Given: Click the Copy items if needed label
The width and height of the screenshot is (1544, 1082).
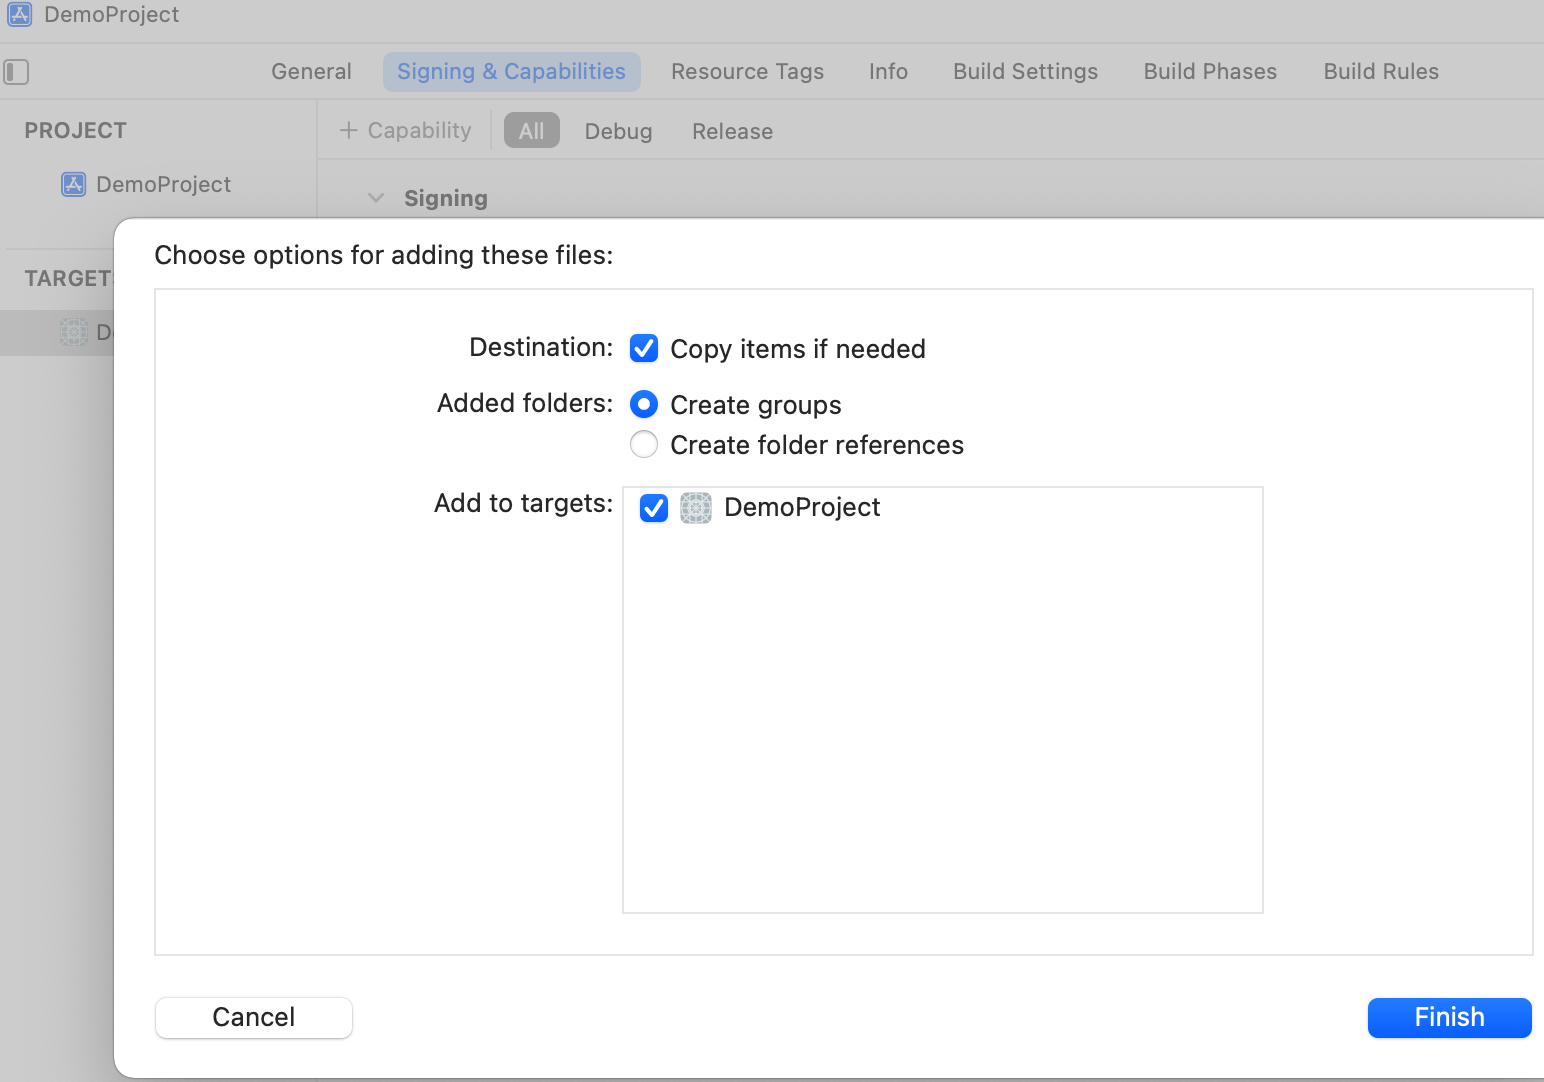Looking at the screenshot, I should pos(798,348).
